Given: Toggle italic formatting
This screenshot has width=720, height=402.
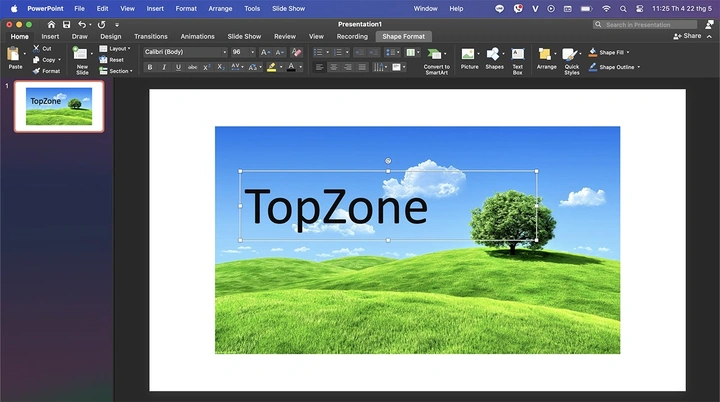Looking at the screenshot, I should pyautogui.click(x=164, y=67).
